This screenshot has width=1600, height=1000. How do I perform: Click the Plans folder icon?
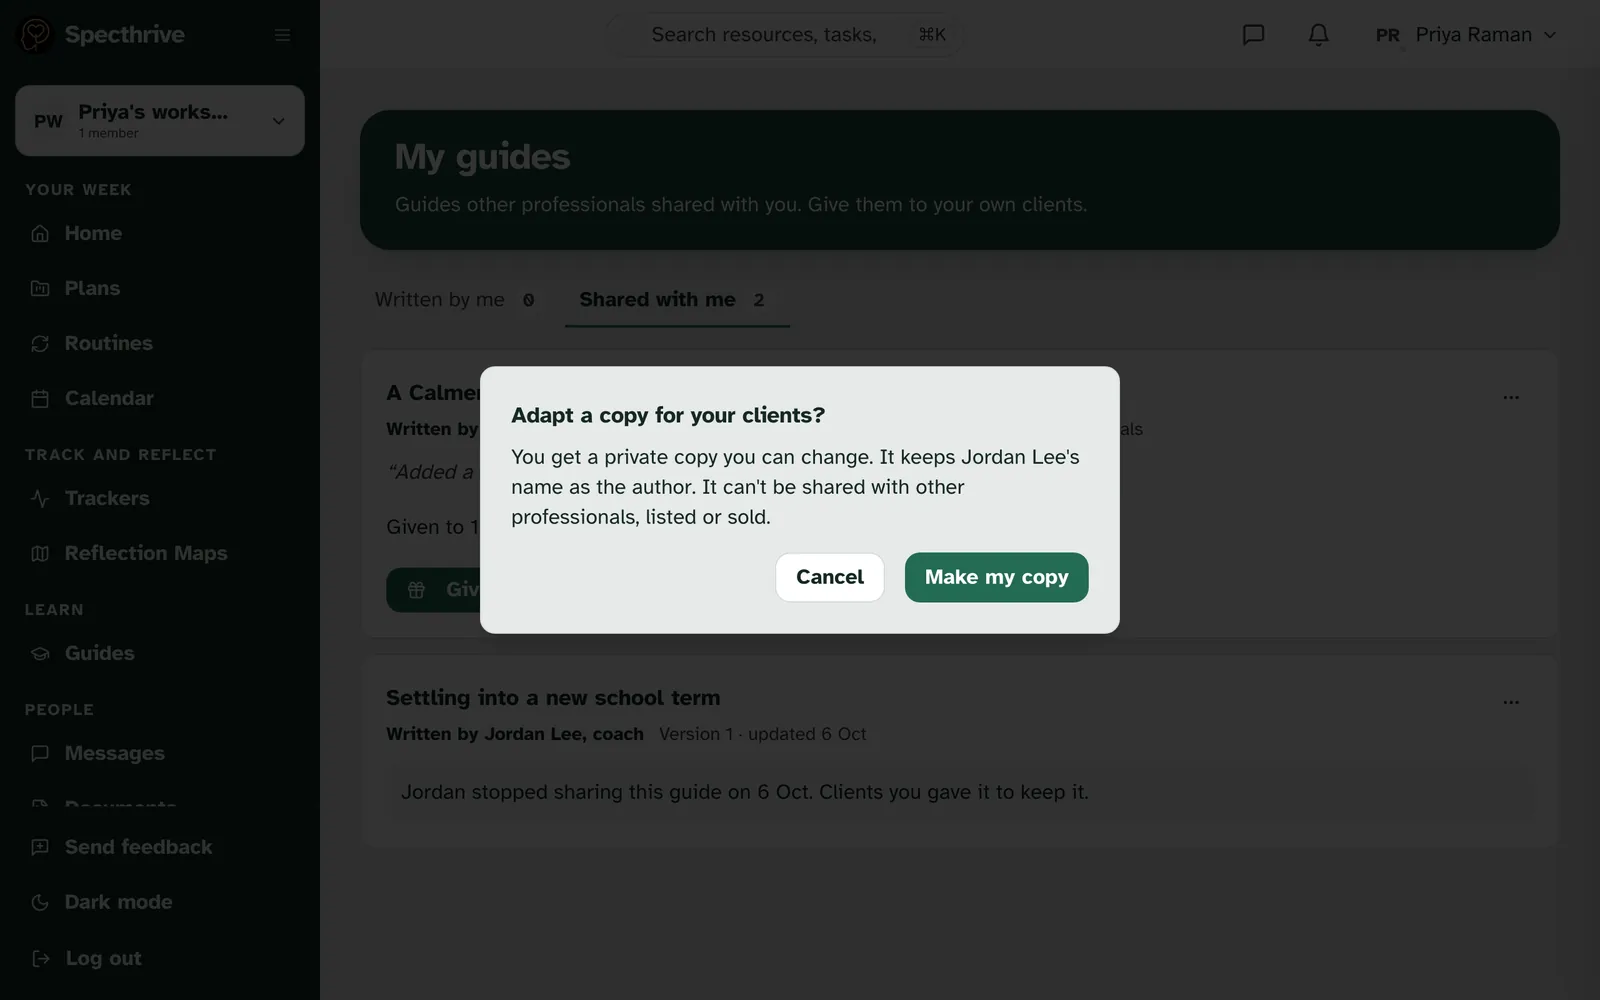pyautogui.click(x=40, y=288)
